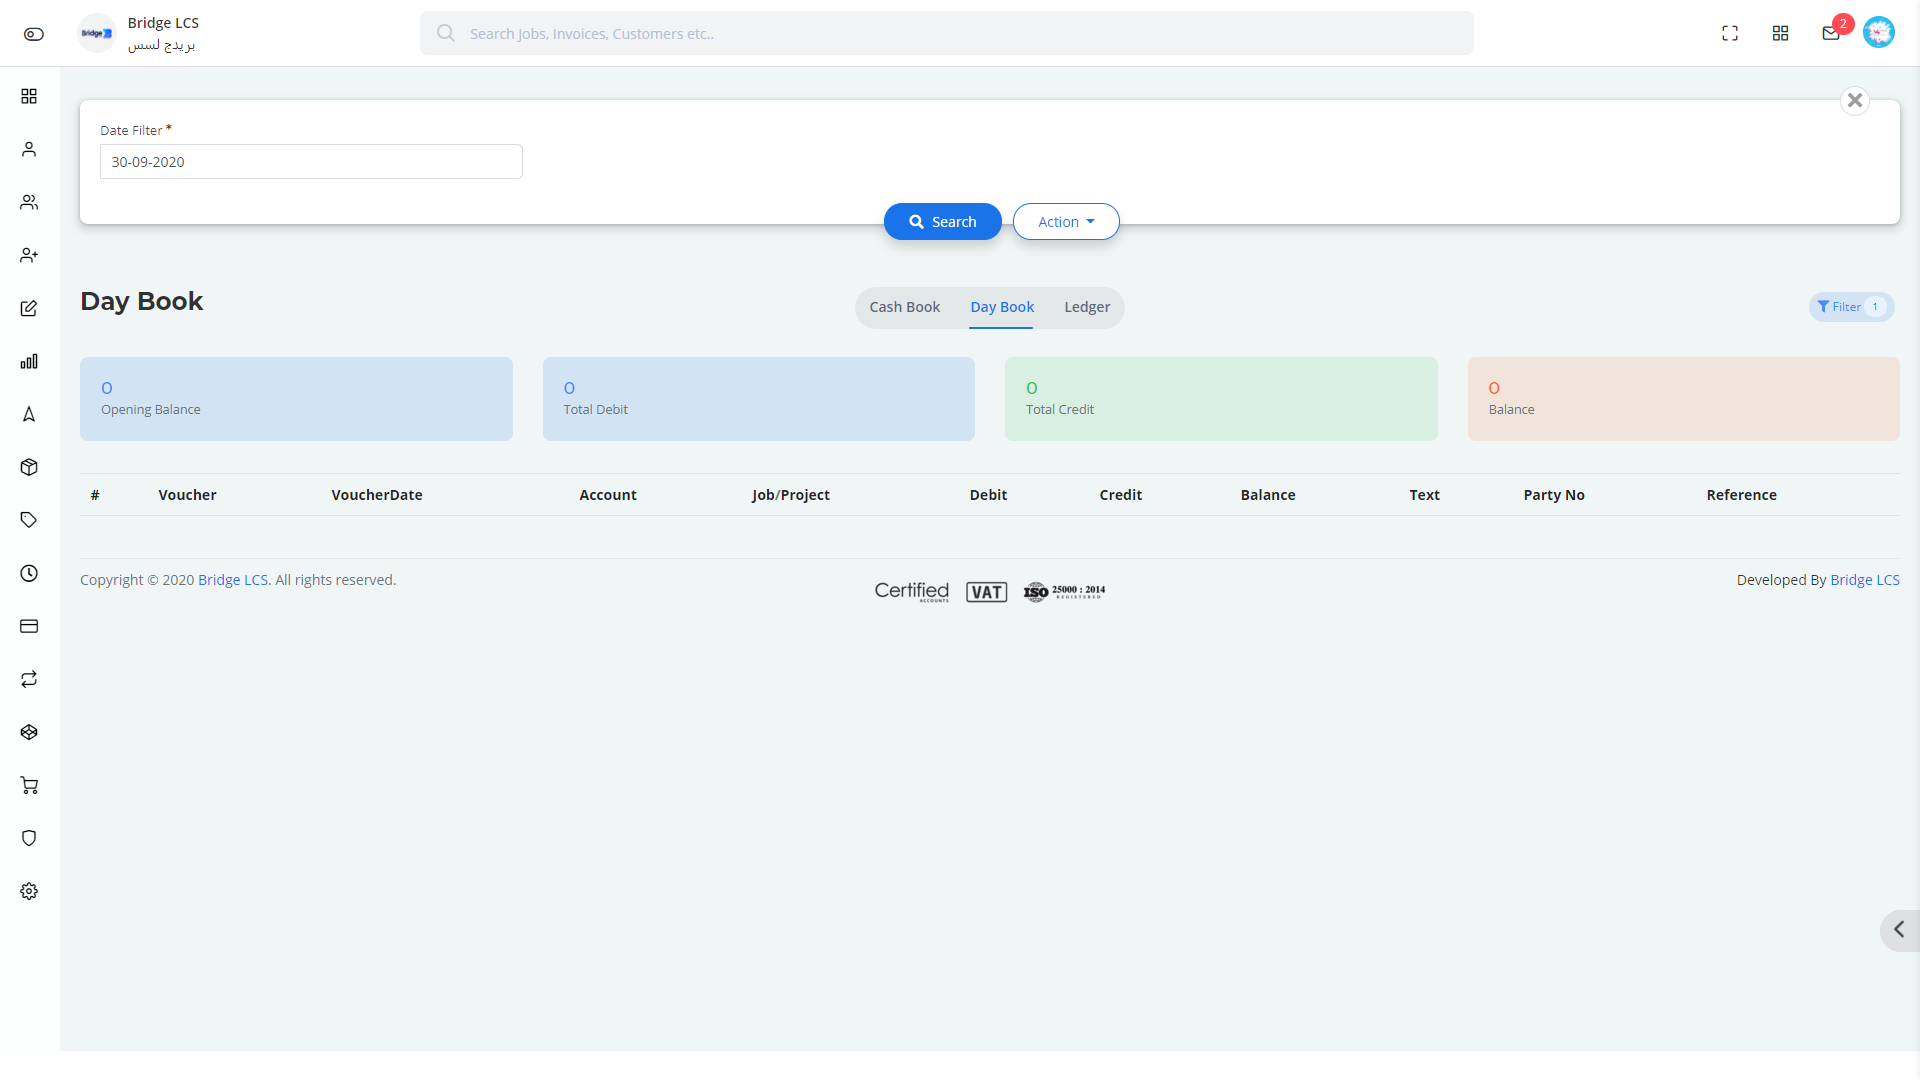Screen dimensions: 1920x1080
Task: Click the Bridge LCS hyperlink in footer
Action: pyautogui.click(x=233, y=579)
